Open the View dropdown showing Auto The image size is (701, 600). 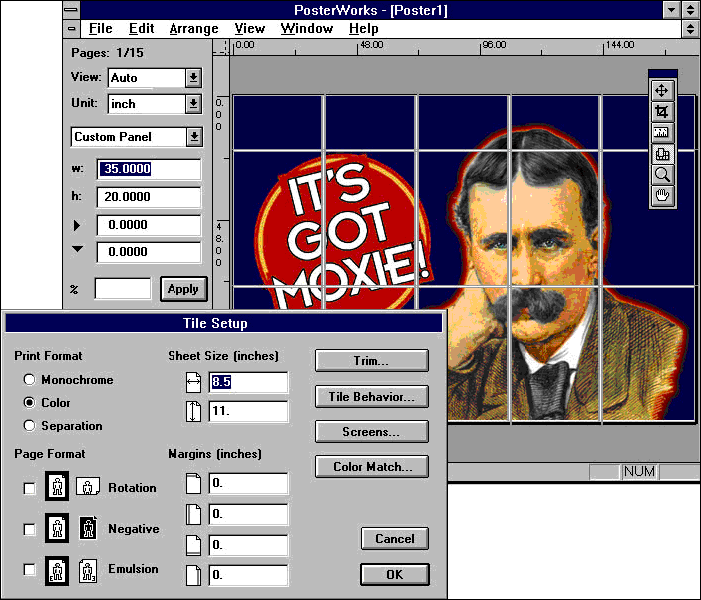coord(193,78)
